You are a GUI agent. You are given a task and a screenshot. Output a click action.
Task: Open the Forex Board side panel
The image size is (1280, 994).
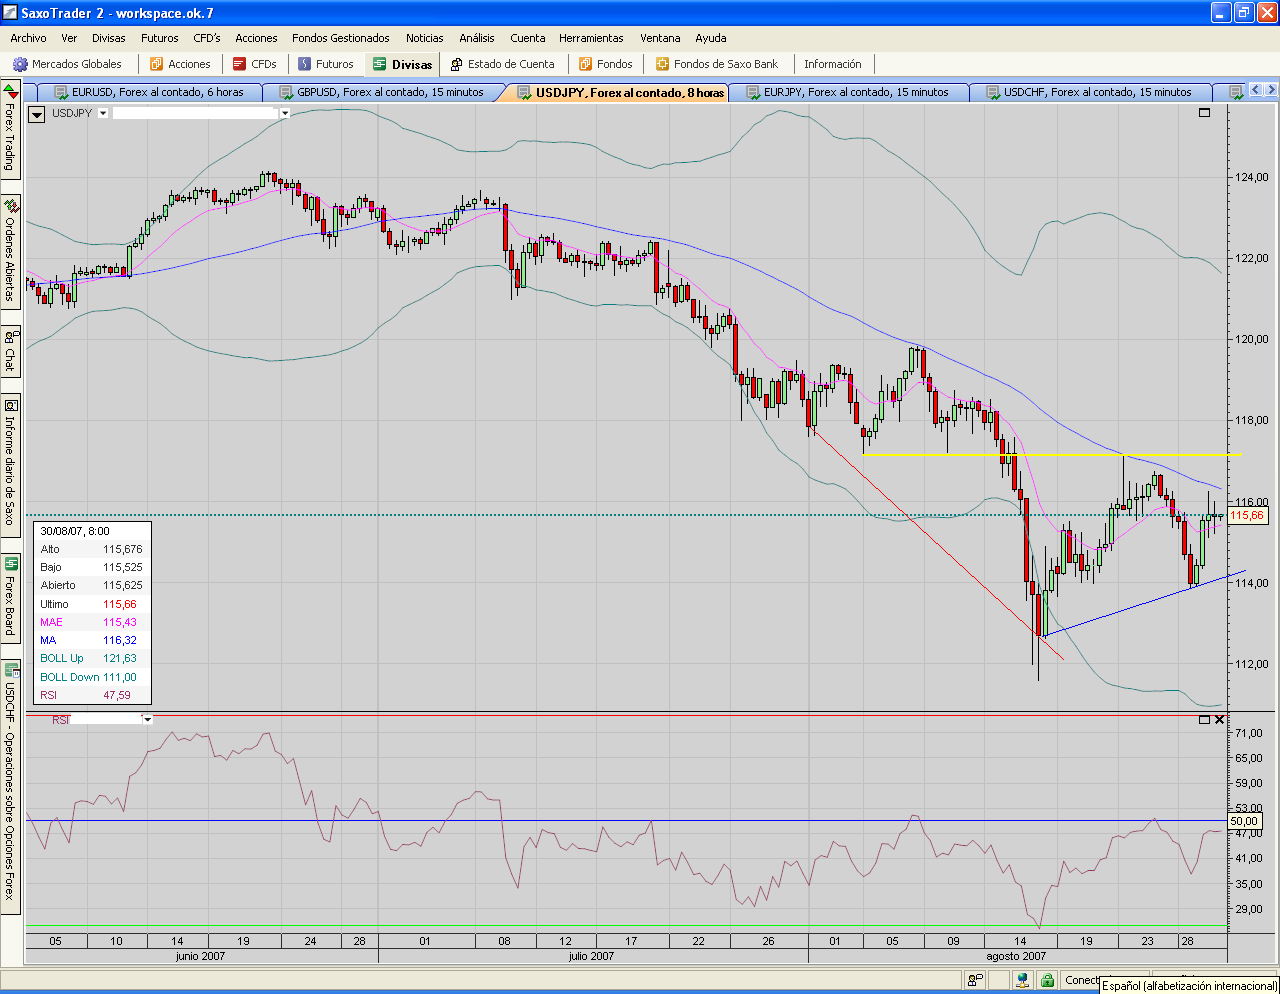click(x=10, y=598)
